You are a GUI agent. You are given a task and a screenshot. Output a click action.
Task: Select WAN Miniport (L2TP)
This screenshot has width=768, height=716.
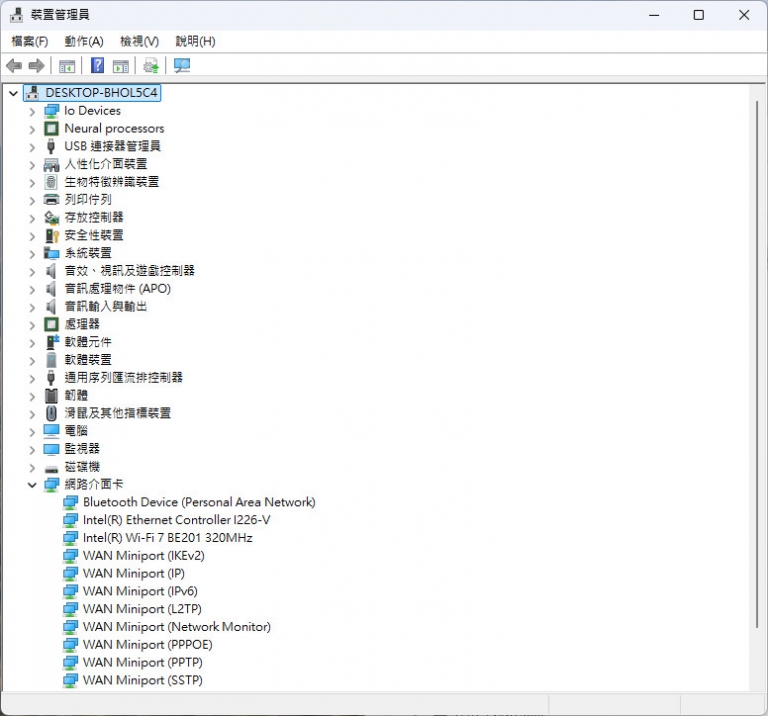pyautogui.click(x=142, y=609)
